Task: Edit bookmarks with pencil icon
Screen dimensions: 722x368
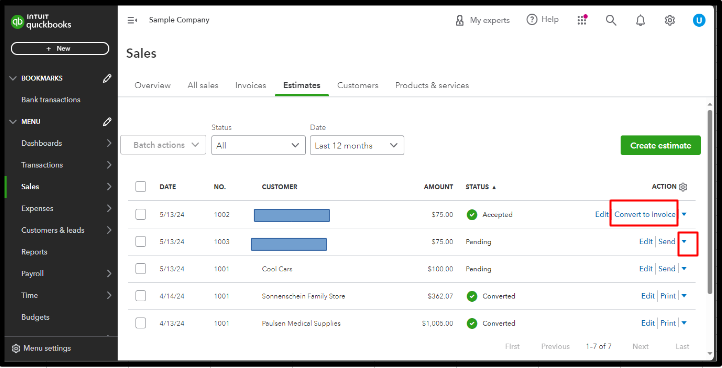Action: click(107, 78)
